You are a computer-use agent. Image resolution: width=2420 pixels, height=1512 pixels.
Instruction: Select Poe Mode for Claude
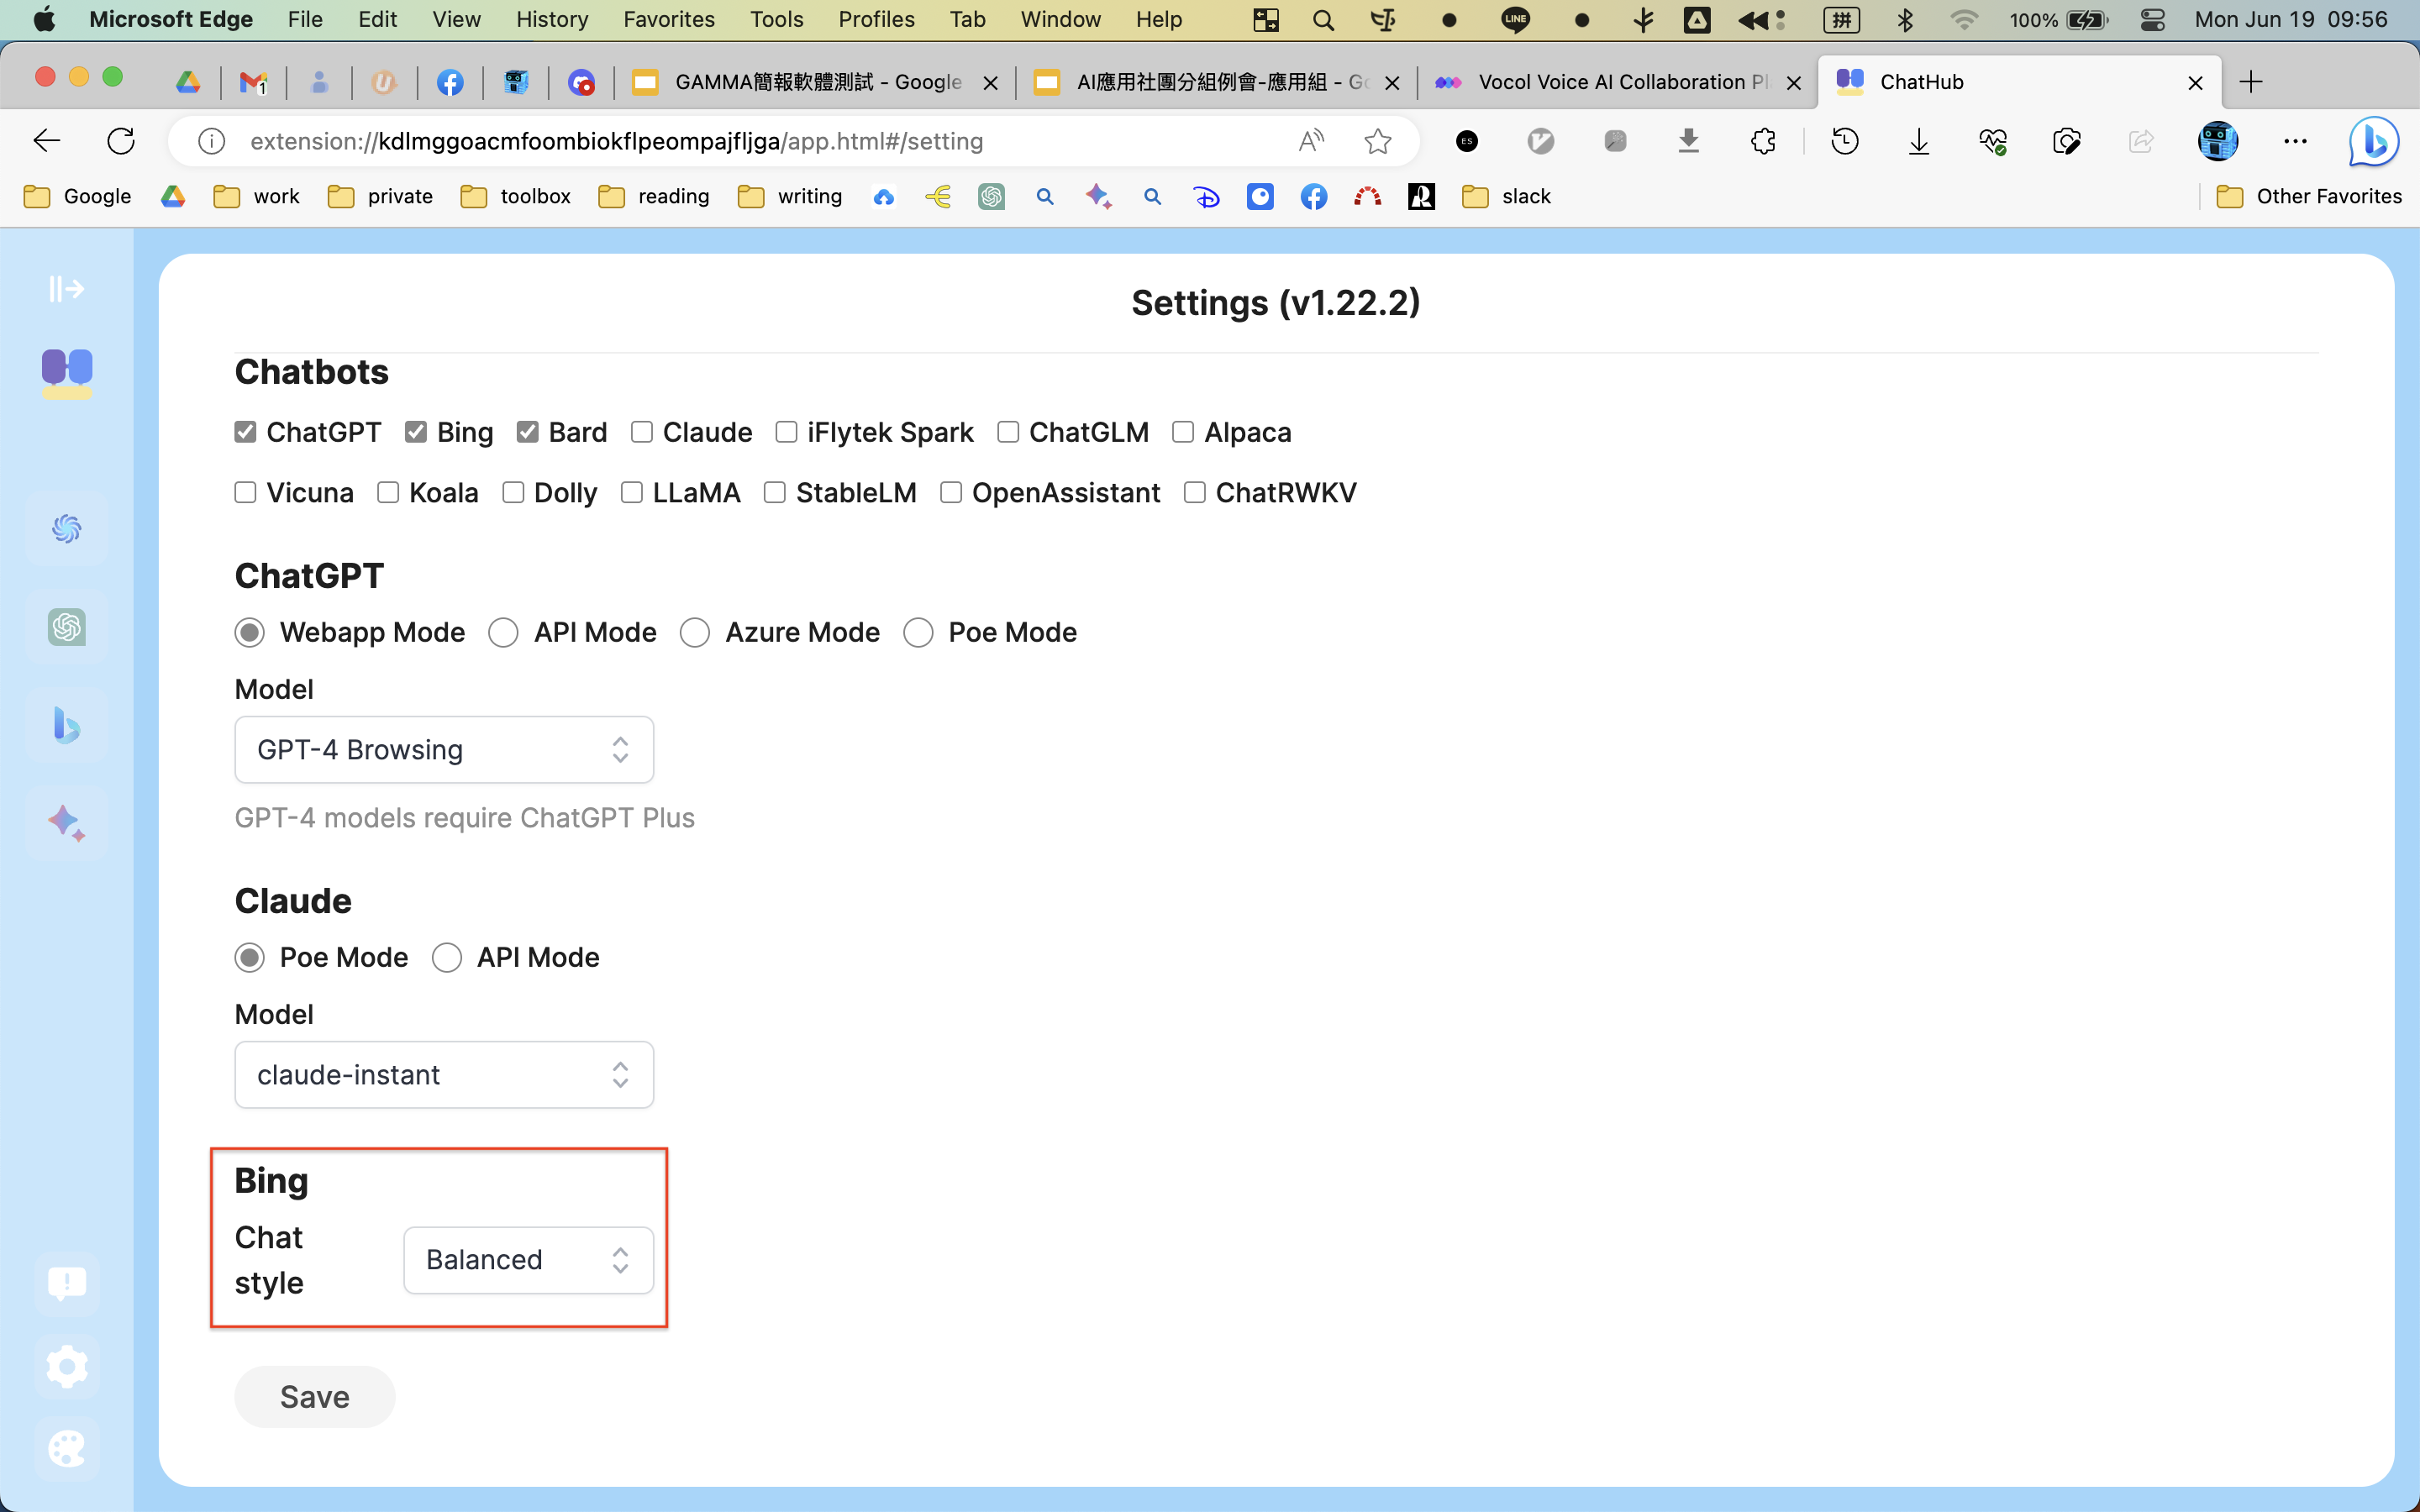click(250, 957)
